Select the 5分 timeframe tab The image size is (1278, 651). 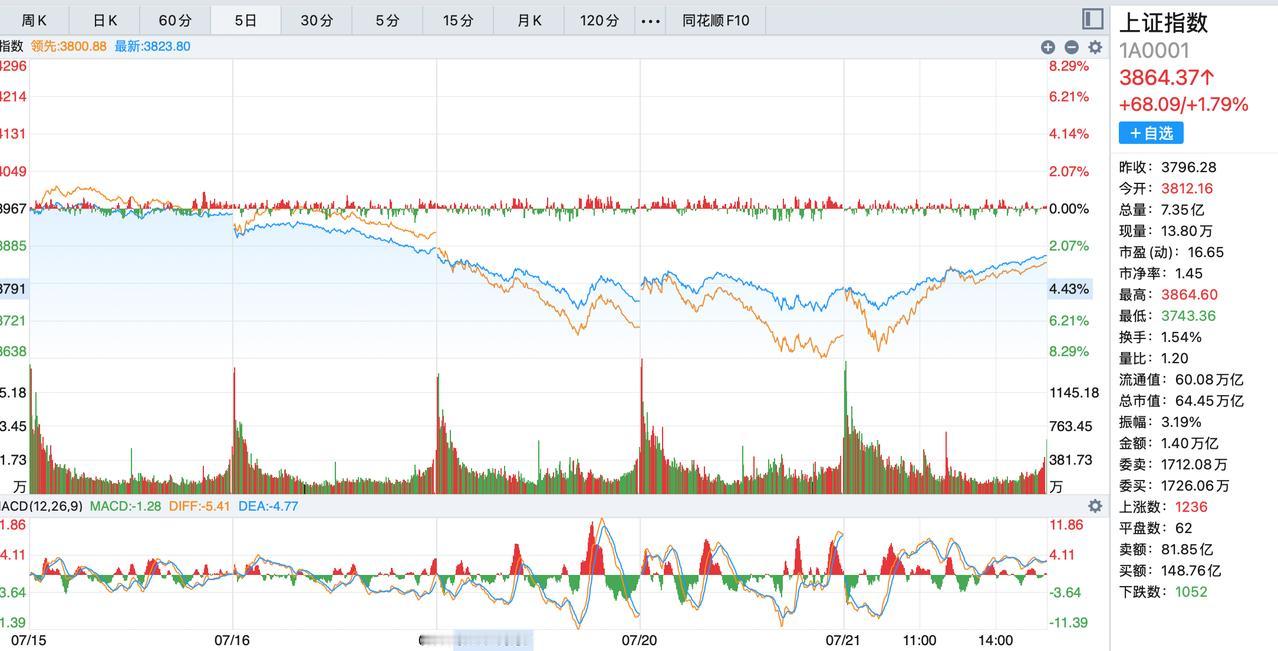click(387, 20)
